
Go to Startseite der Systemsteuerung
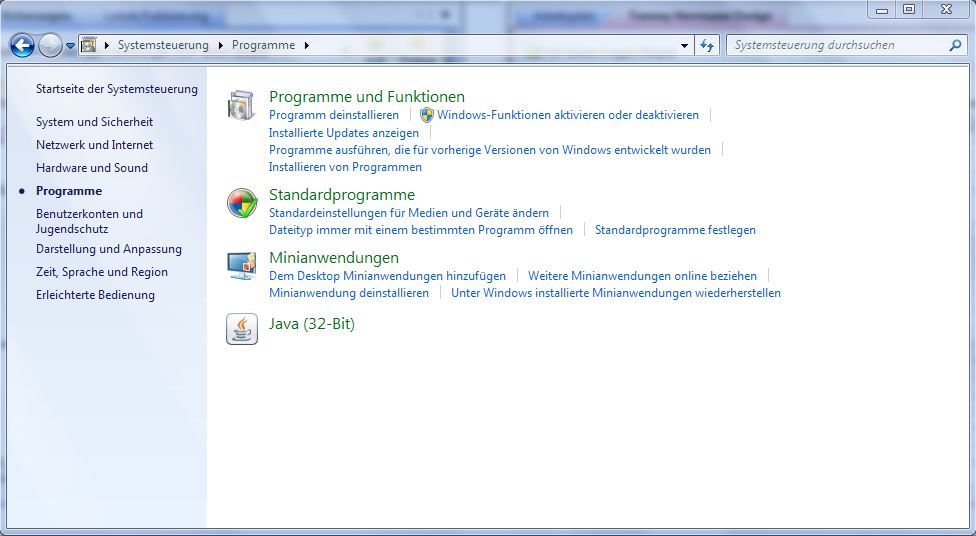pyautogui.click(x=117, y=89)
